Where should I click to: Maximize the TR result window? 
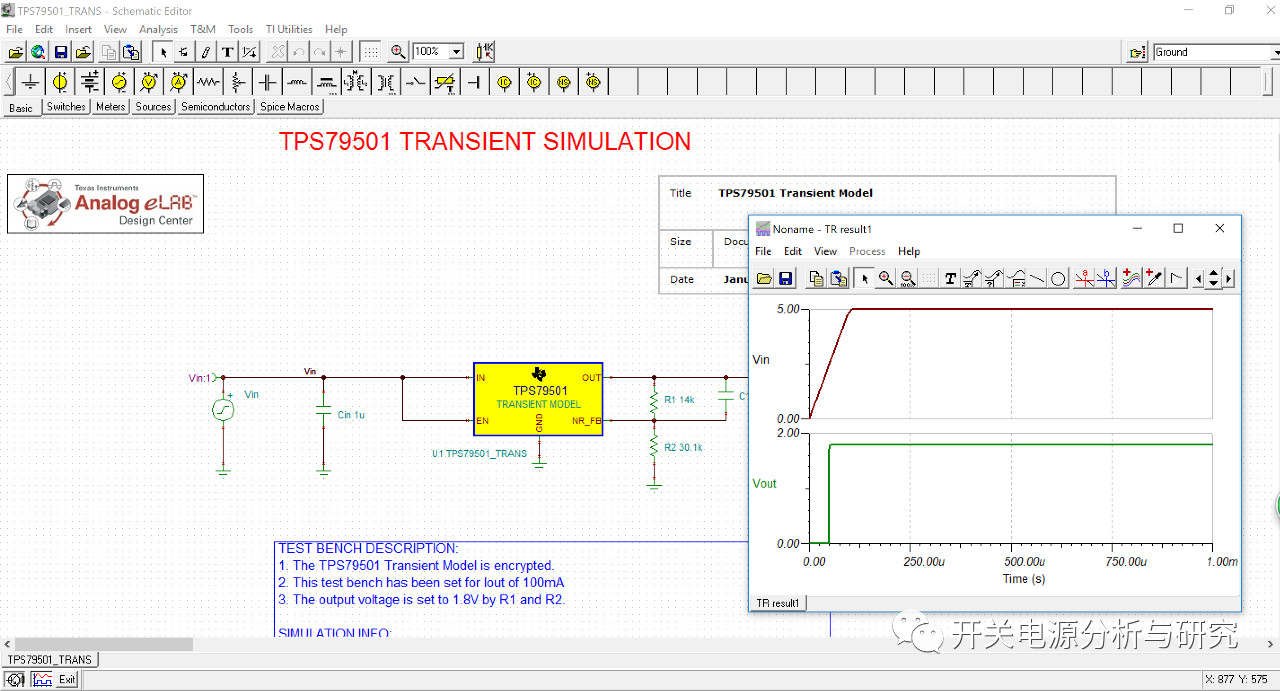[1178, 229]
